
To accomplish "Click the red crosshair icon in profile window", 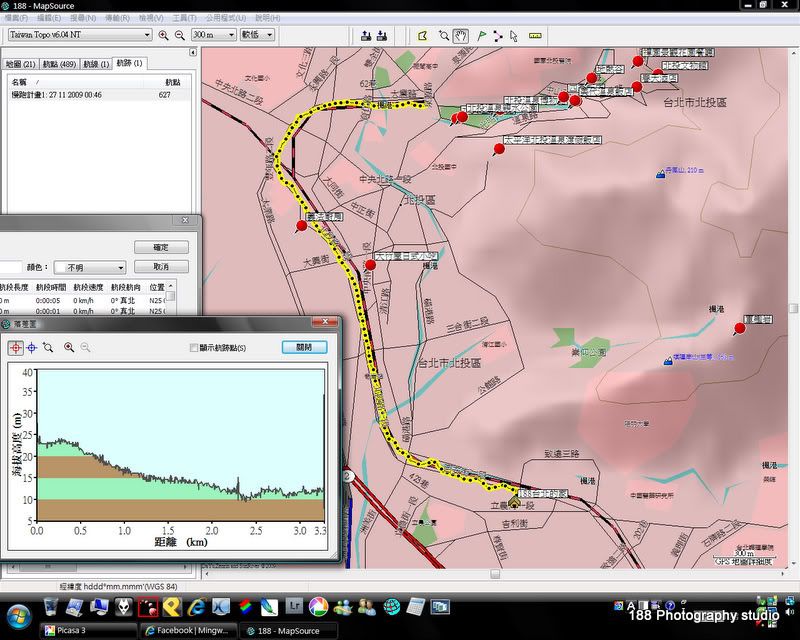I will click(x=15, y=347).
